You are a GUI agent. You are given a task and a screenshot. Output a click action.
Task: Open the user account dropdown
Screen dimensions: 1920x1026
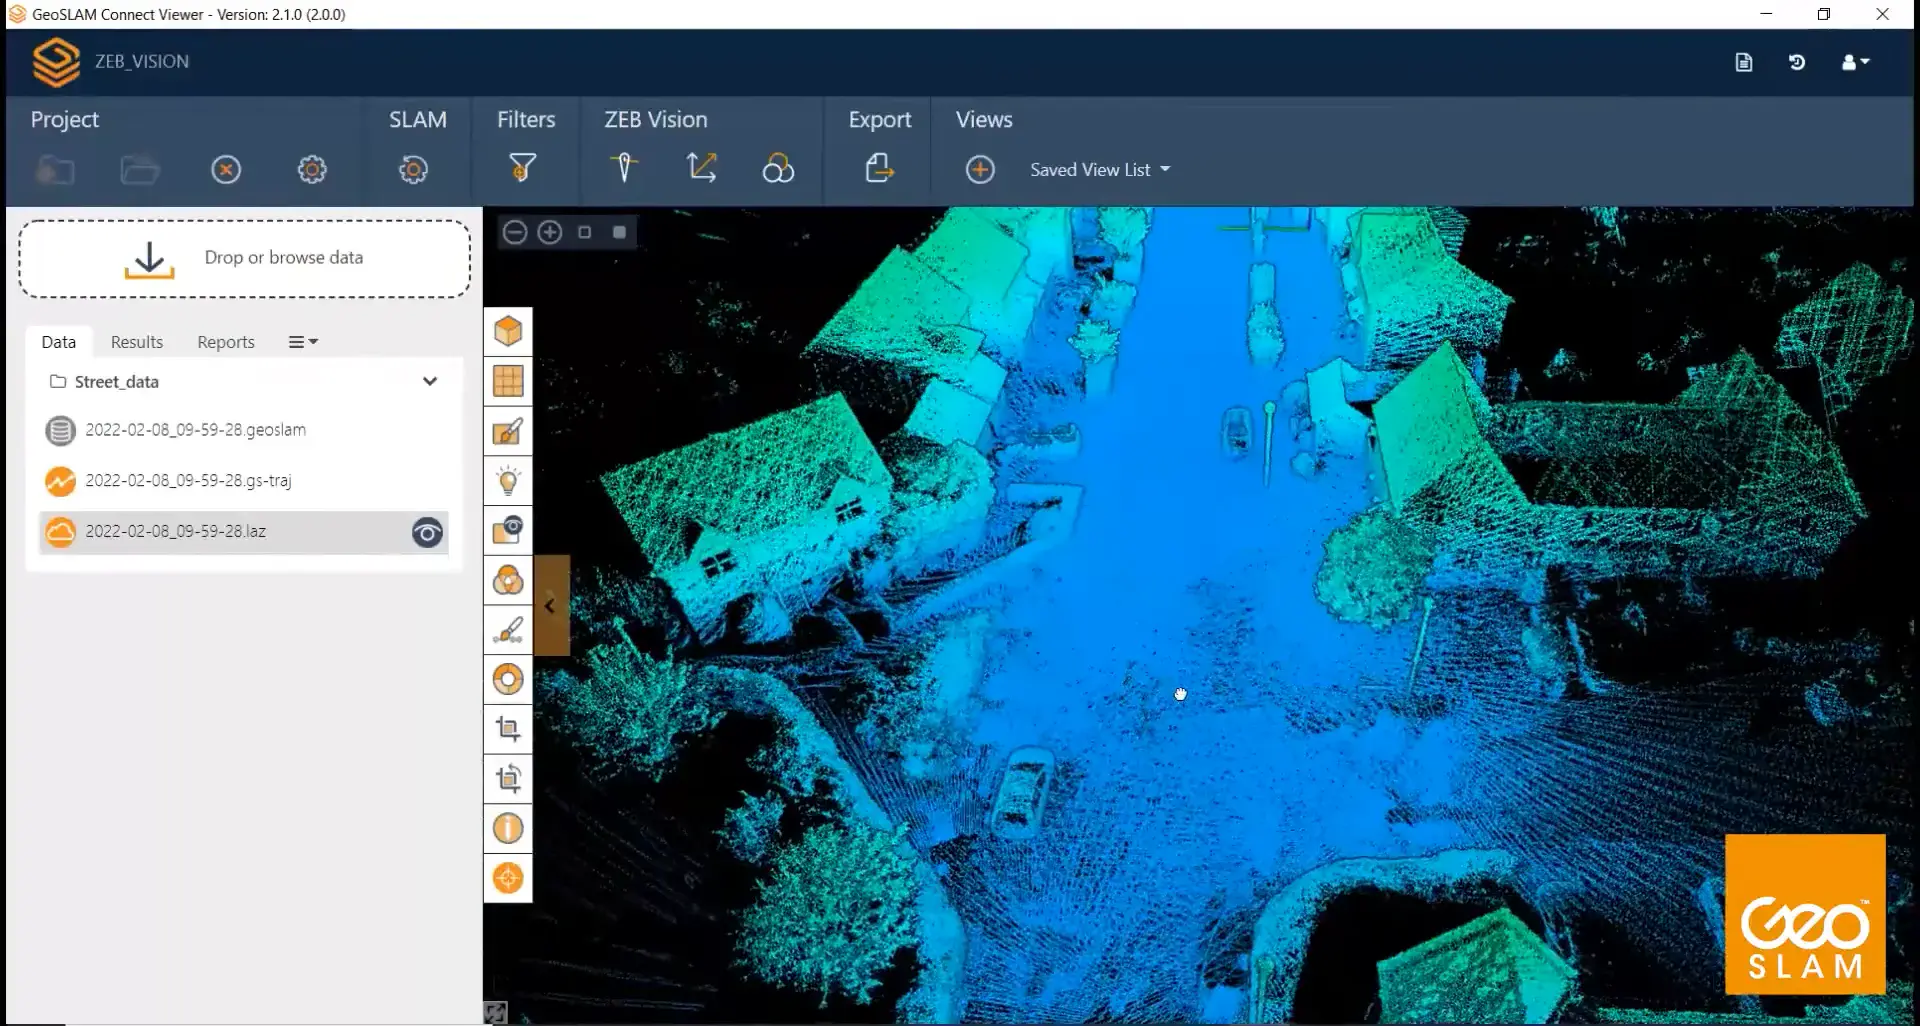point(1855,62)
